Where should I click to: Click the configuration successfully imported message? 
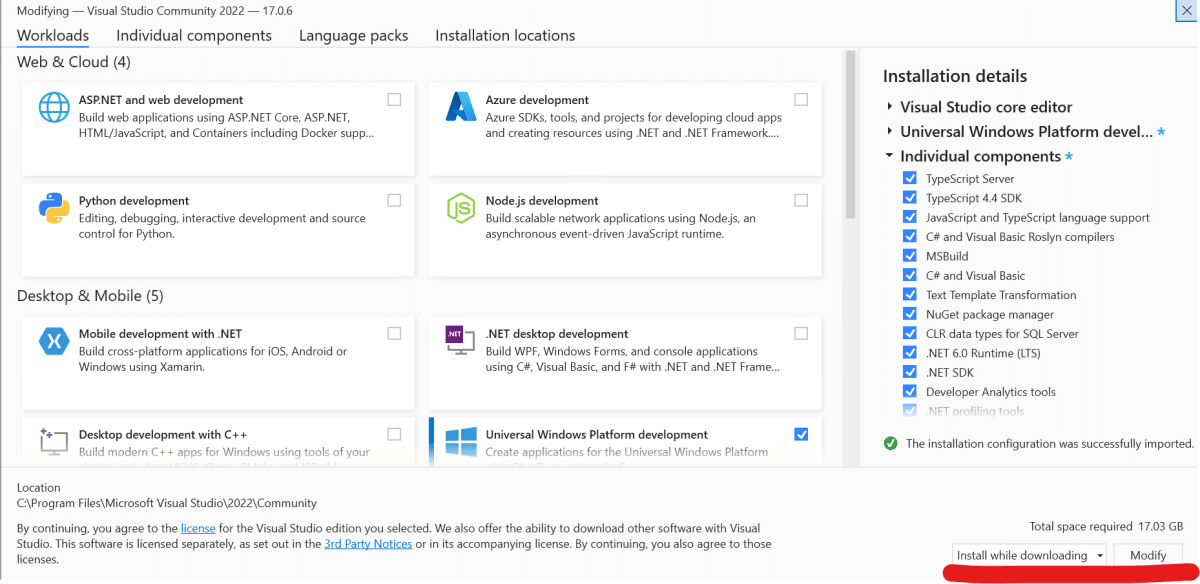tap(1050, 443)
